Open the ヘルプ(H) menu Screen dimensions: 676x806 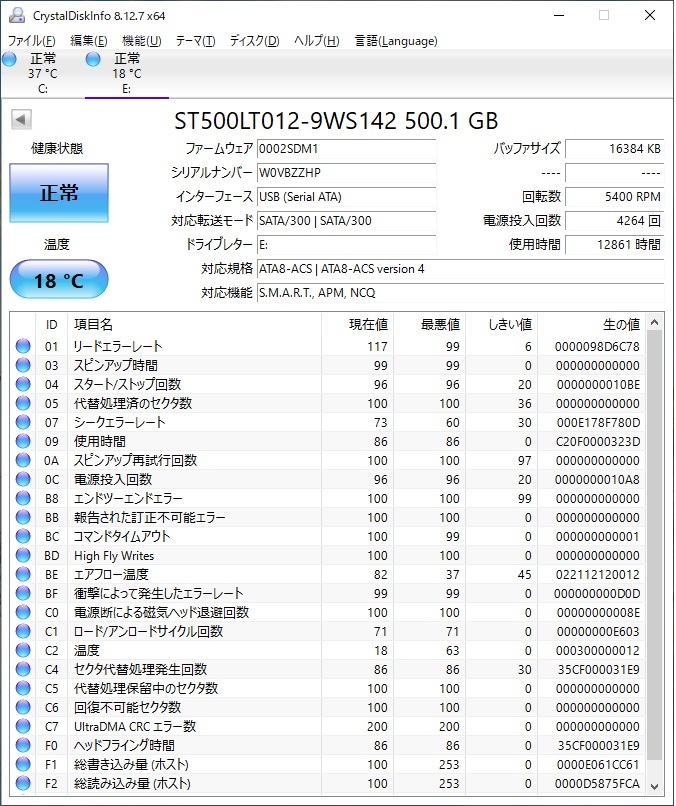tap(316, 41)
